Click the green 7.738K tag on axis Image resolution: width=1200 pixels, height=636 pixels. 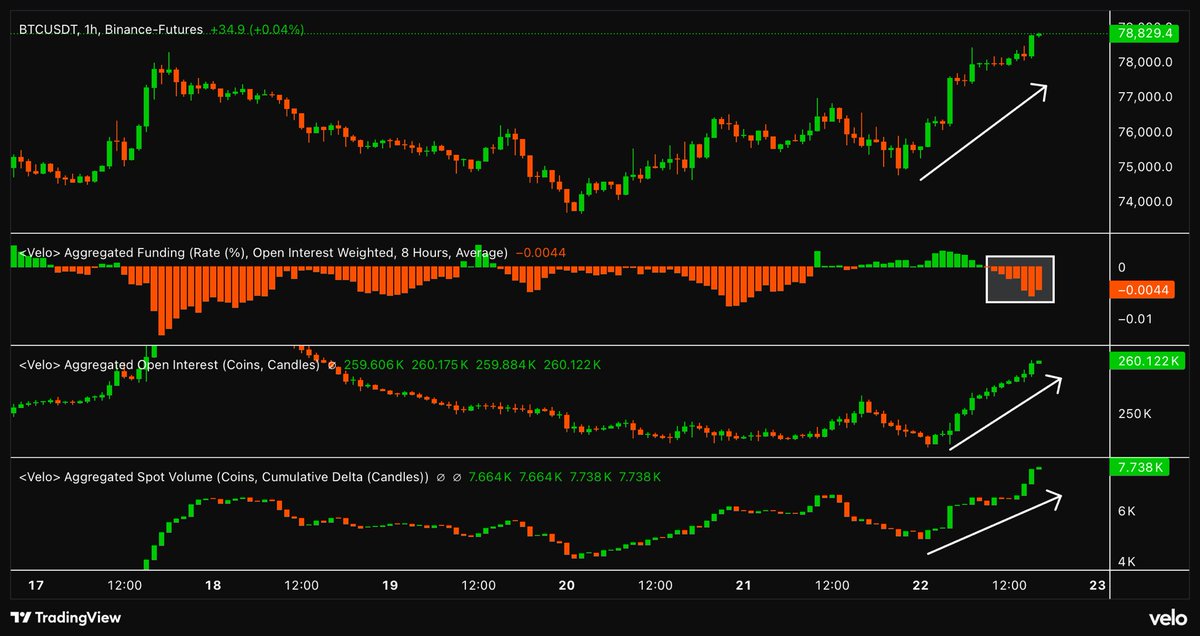tap(1139, 466)
